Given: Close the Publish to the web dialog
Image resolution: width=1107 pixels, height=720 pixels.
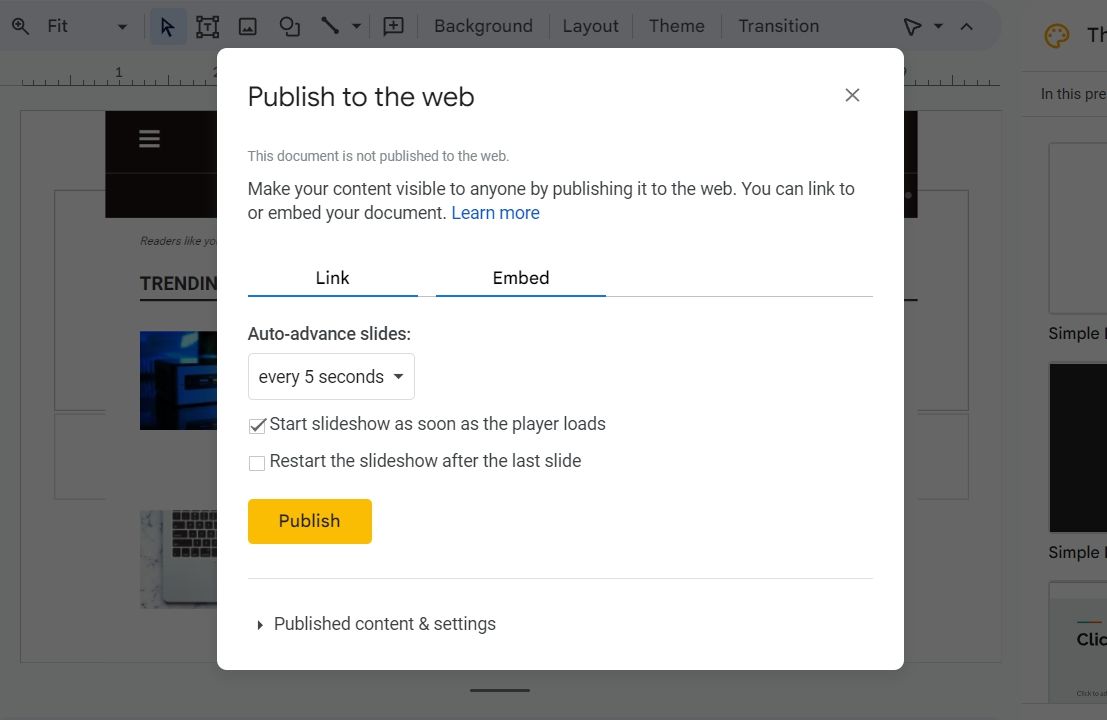Looking at the screenshot, I should pos(852,95).
